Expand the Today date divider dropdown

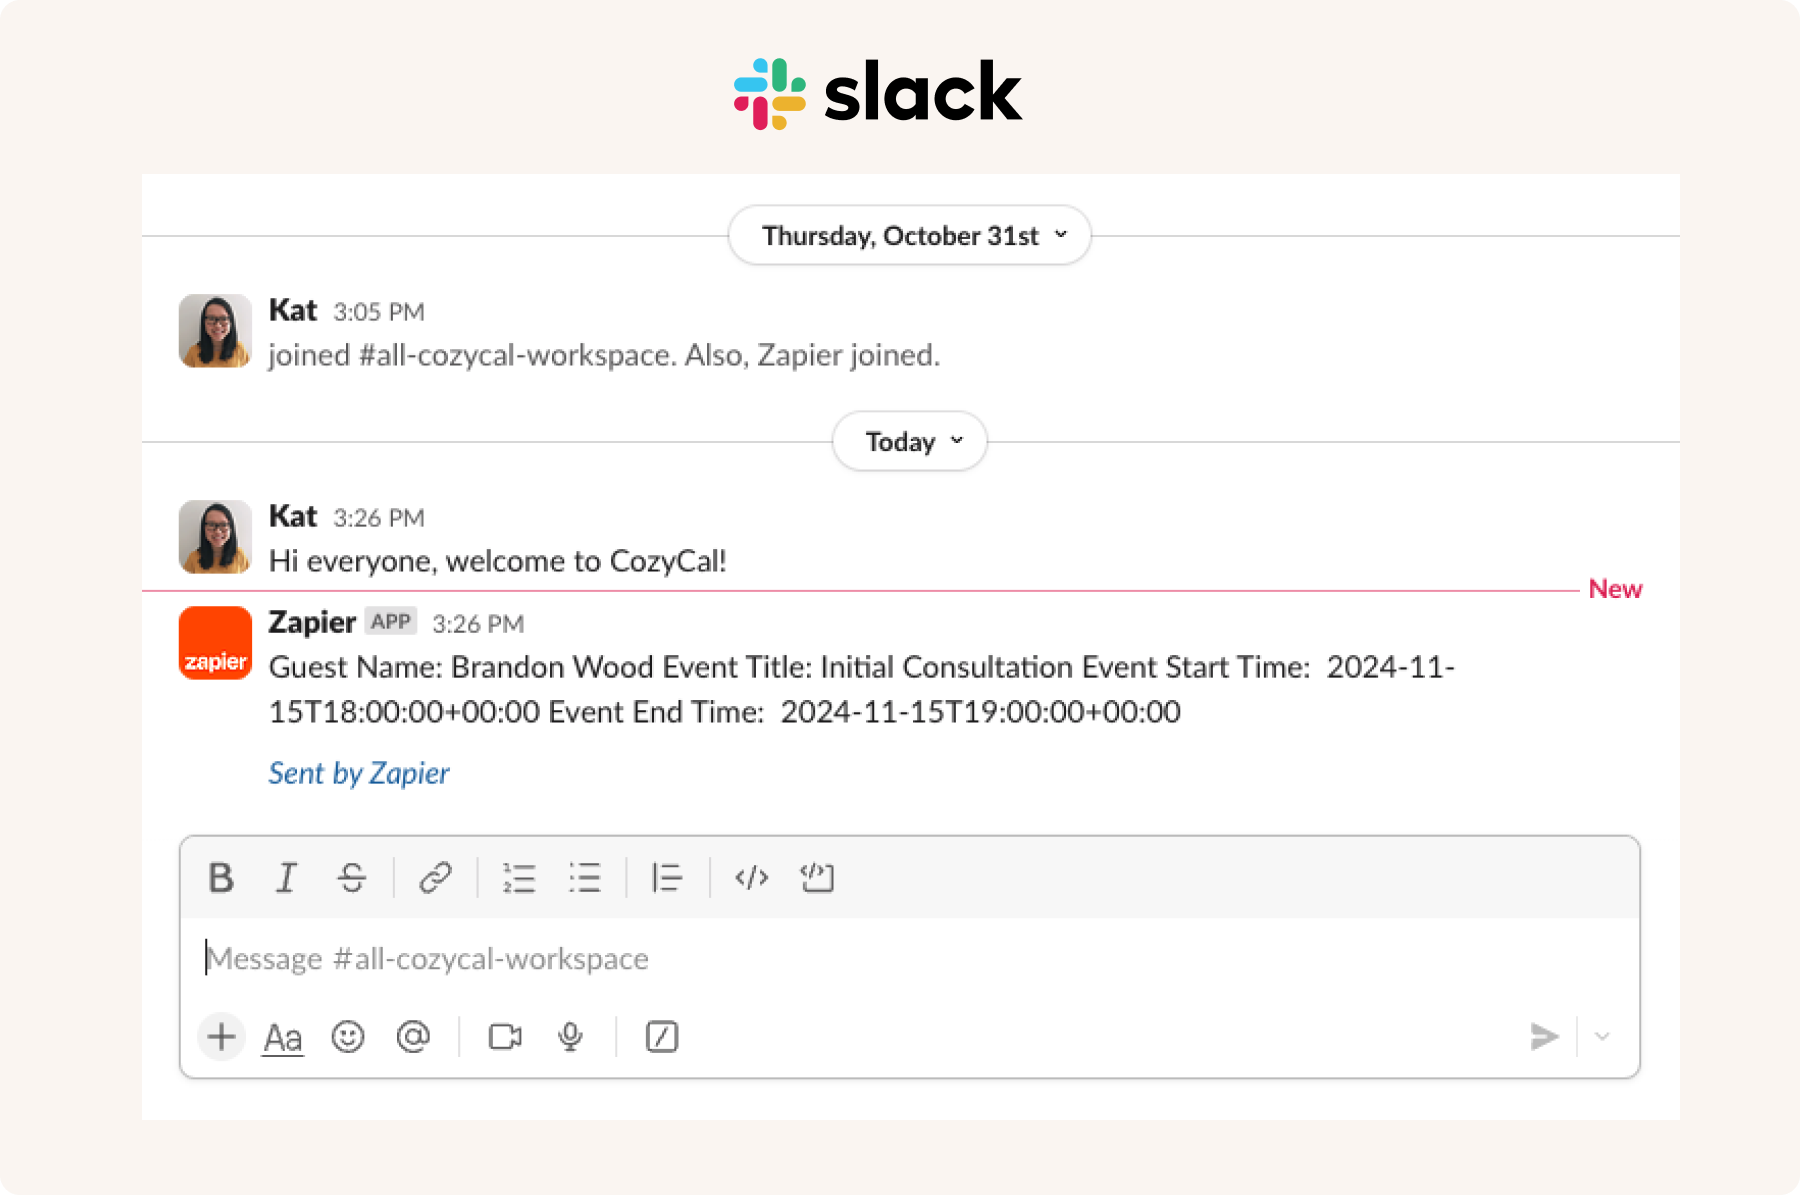tap(908, 441)
